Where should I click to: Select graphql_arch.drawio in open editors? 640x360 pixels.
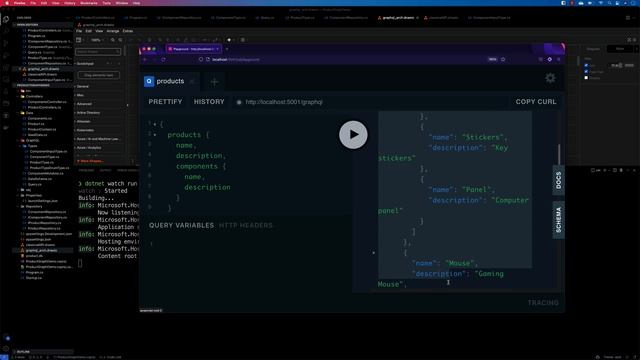[x=43, y=69]
